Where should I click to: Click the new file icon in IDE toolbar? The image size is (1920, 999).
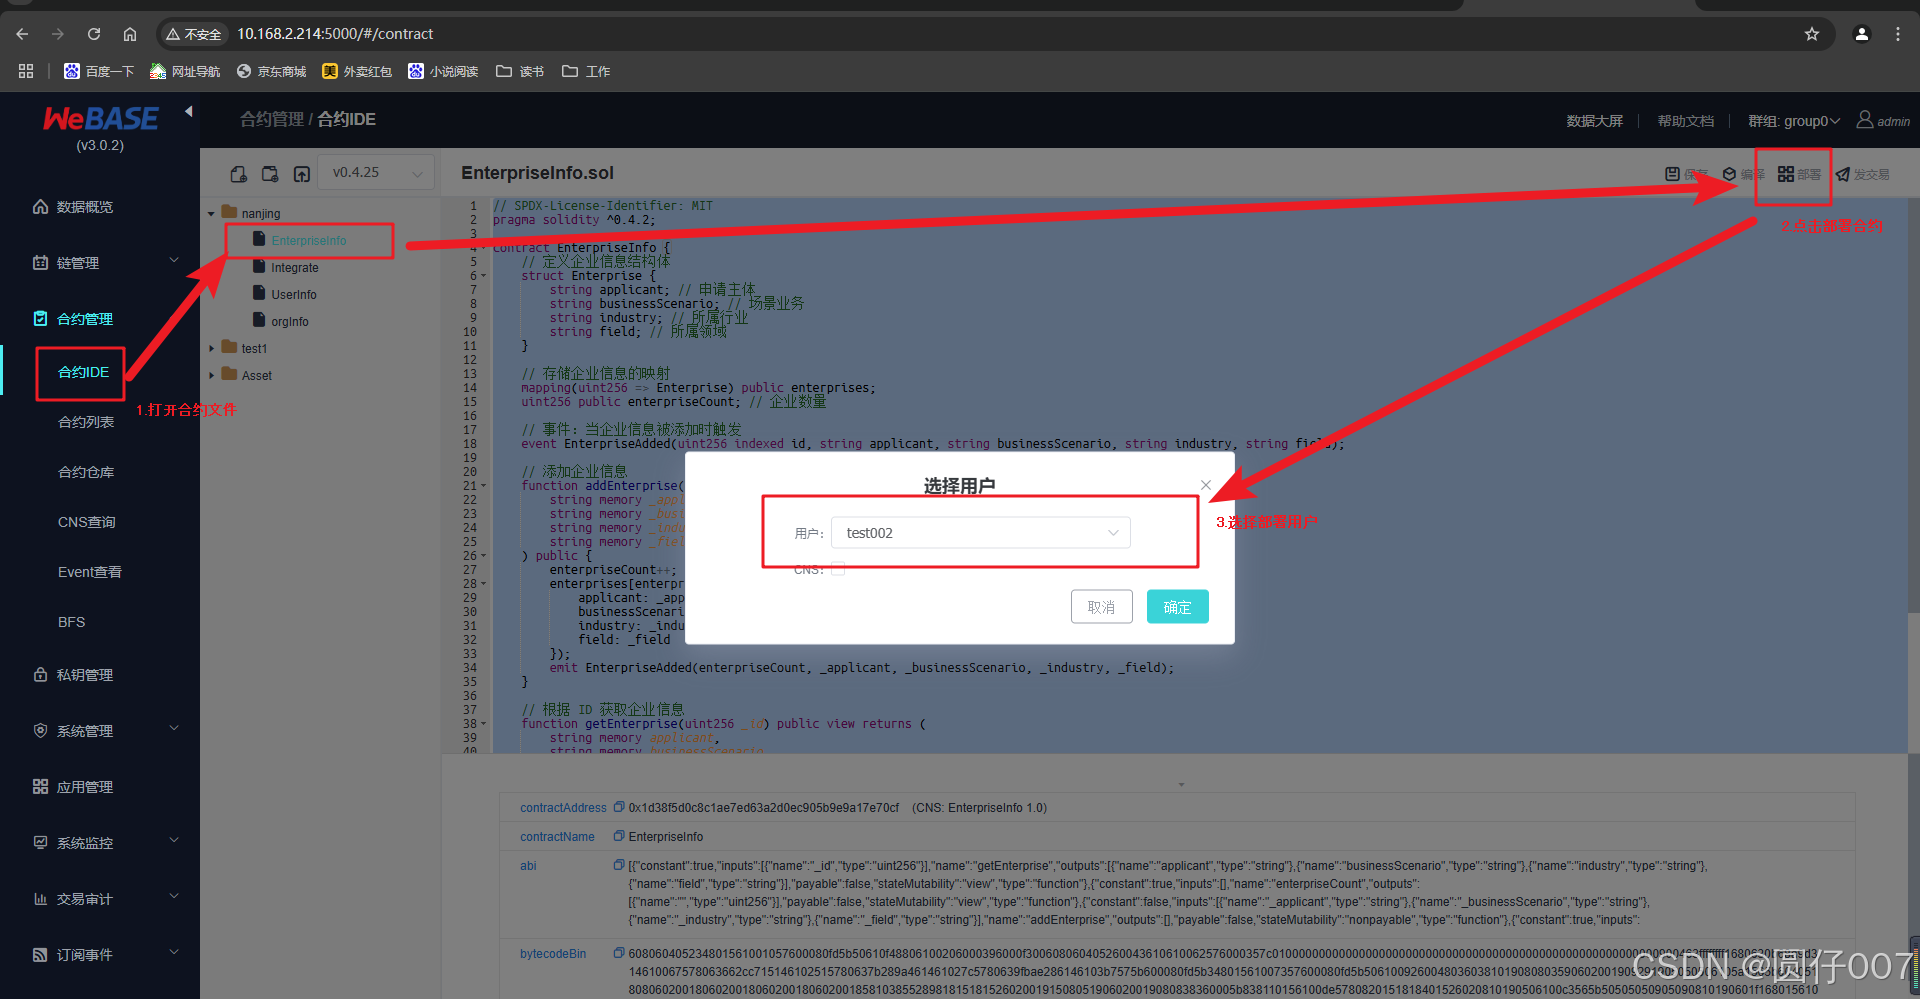[x=239, y=174]
